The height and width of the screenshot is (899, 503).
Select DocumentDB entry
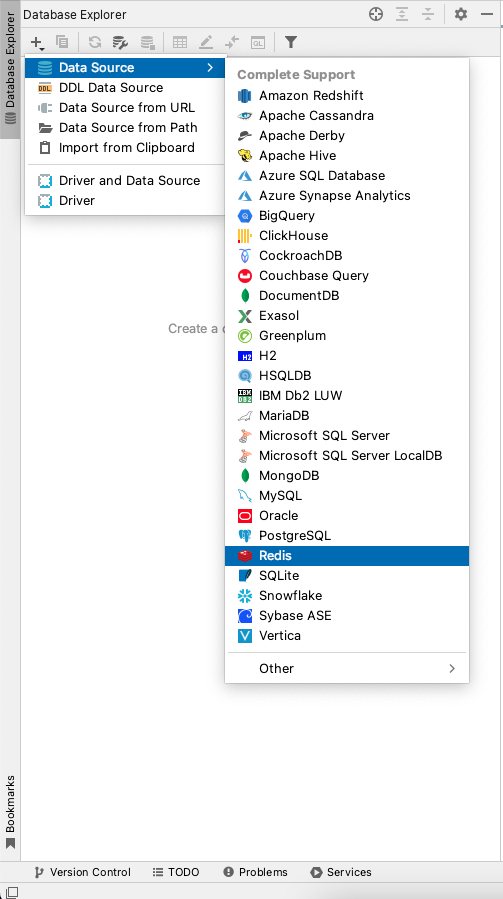347,296
